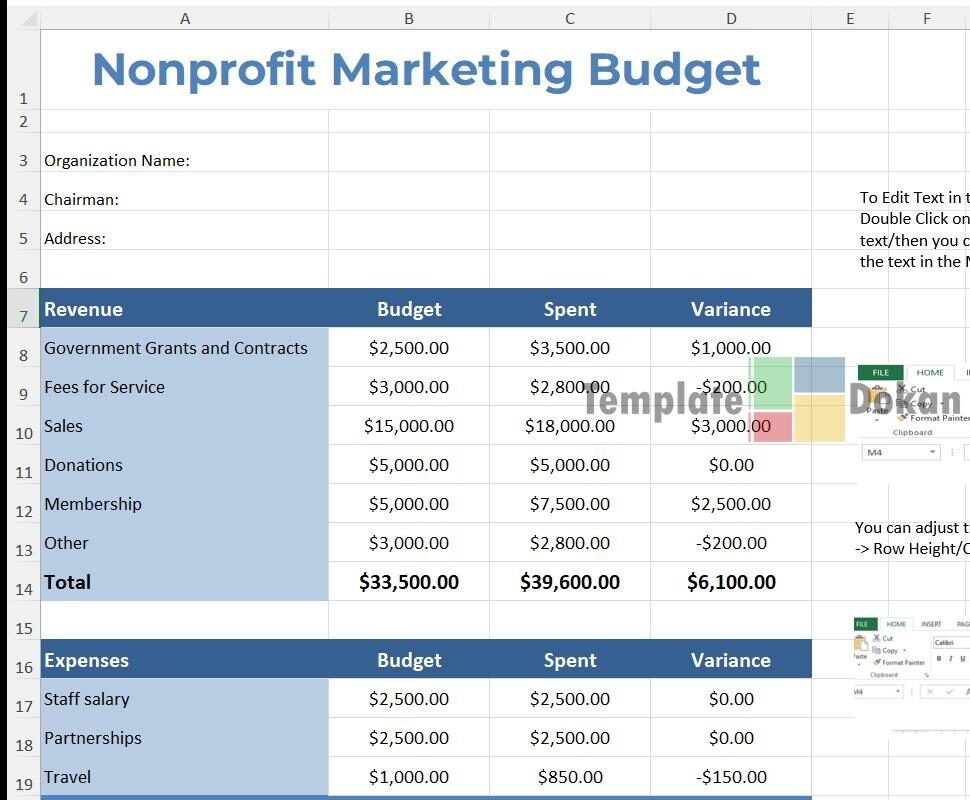The image size is (970, 800).
Task: Click the Cut scissors icon beside the Calibri font box
Action: (877, 638)
